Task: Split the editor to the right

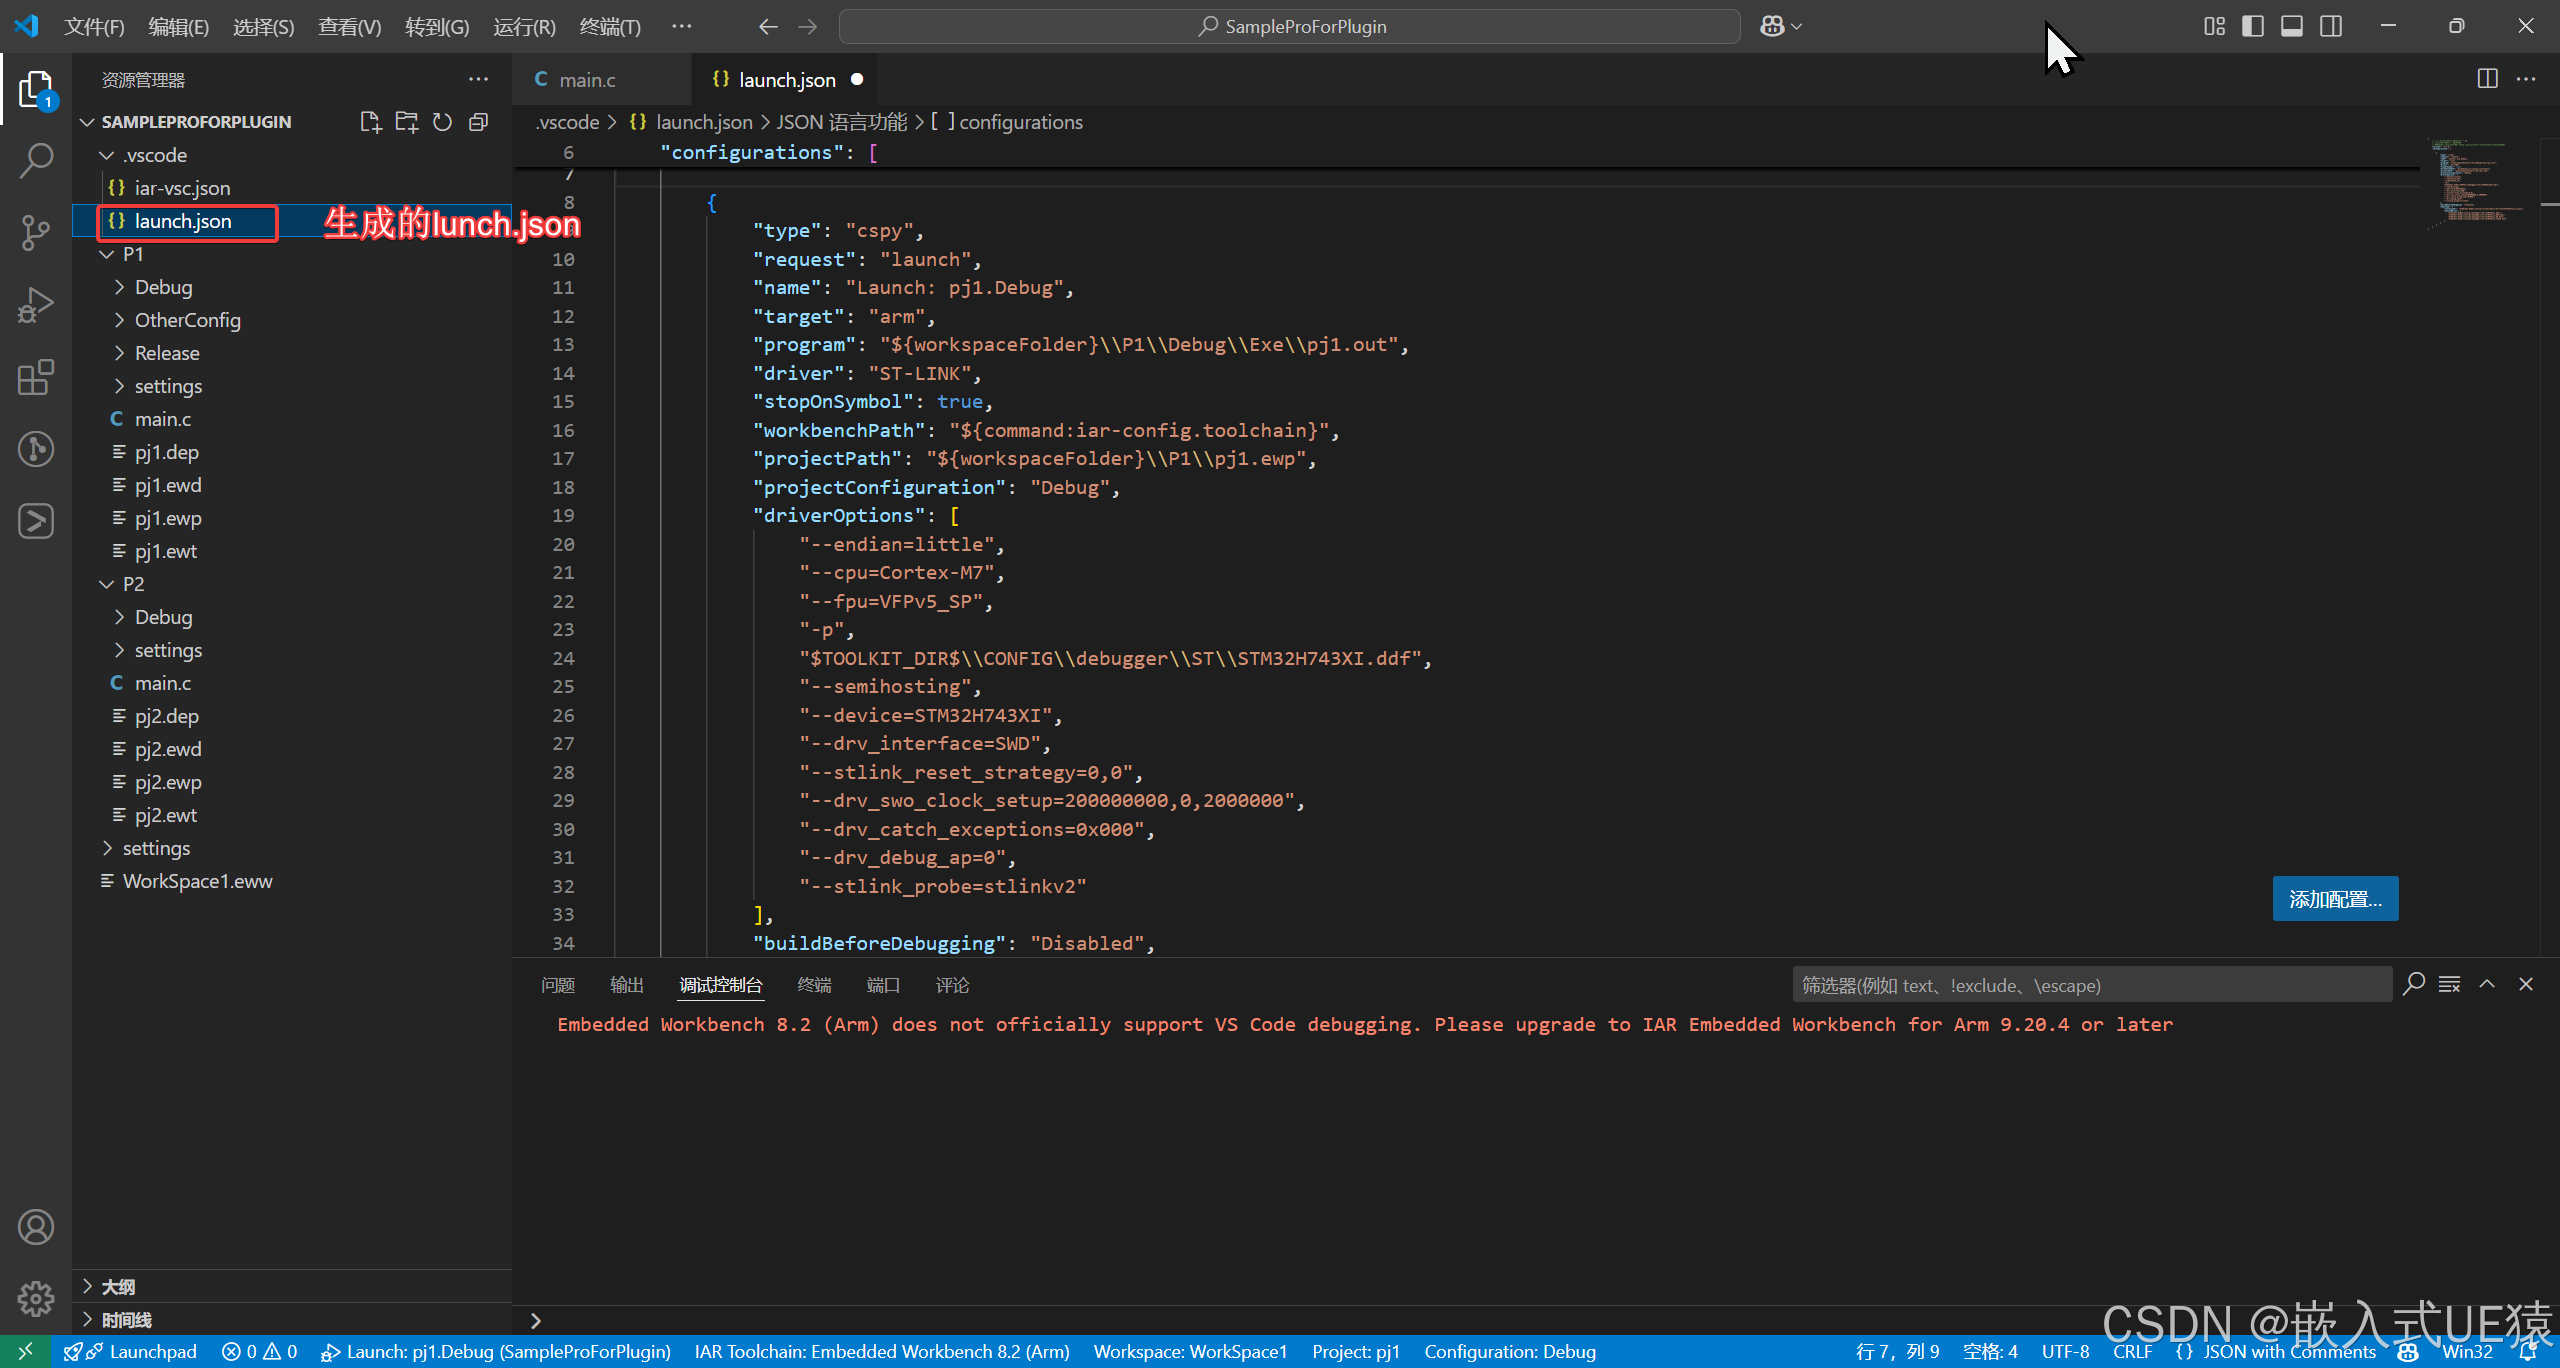Action: click(x=2487, y=79)
